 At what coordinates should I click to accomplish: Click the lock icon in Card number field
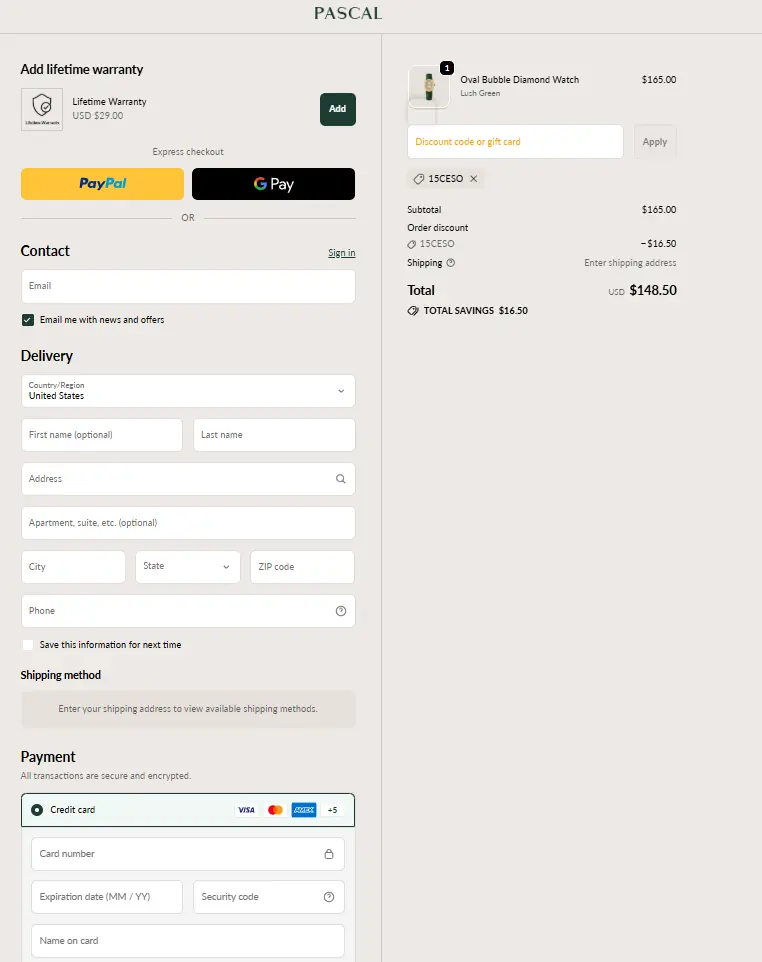pyautogui.click(x=329, y=854)
